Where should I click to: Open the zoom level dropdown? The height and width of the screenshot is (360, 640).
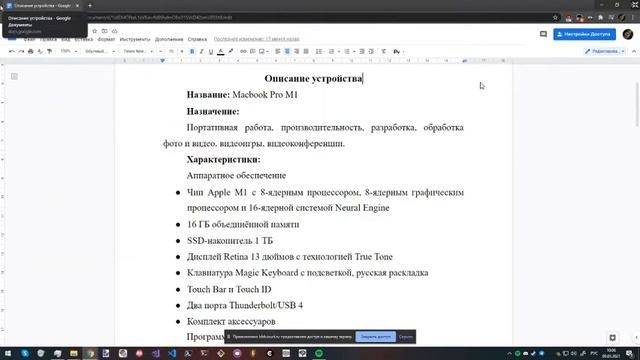click(x=69, y=51)
